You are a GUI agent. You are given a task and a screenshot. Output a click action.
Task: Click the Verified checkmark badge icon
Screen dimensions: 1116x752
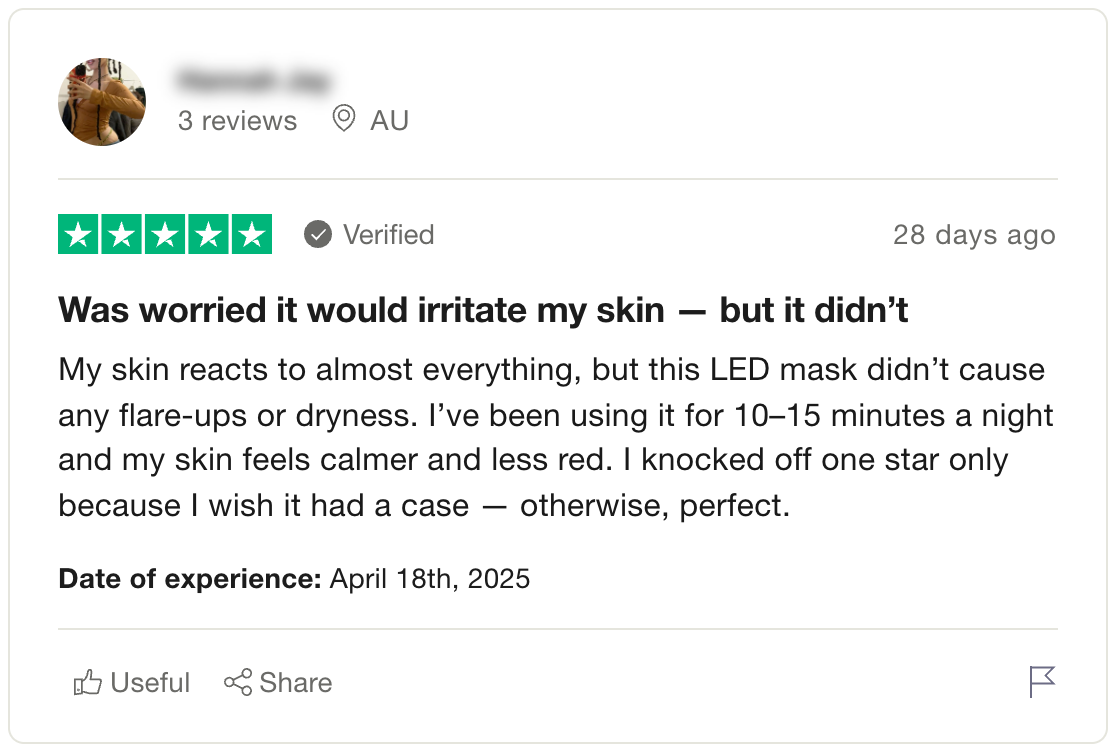(x=317, y=234)
